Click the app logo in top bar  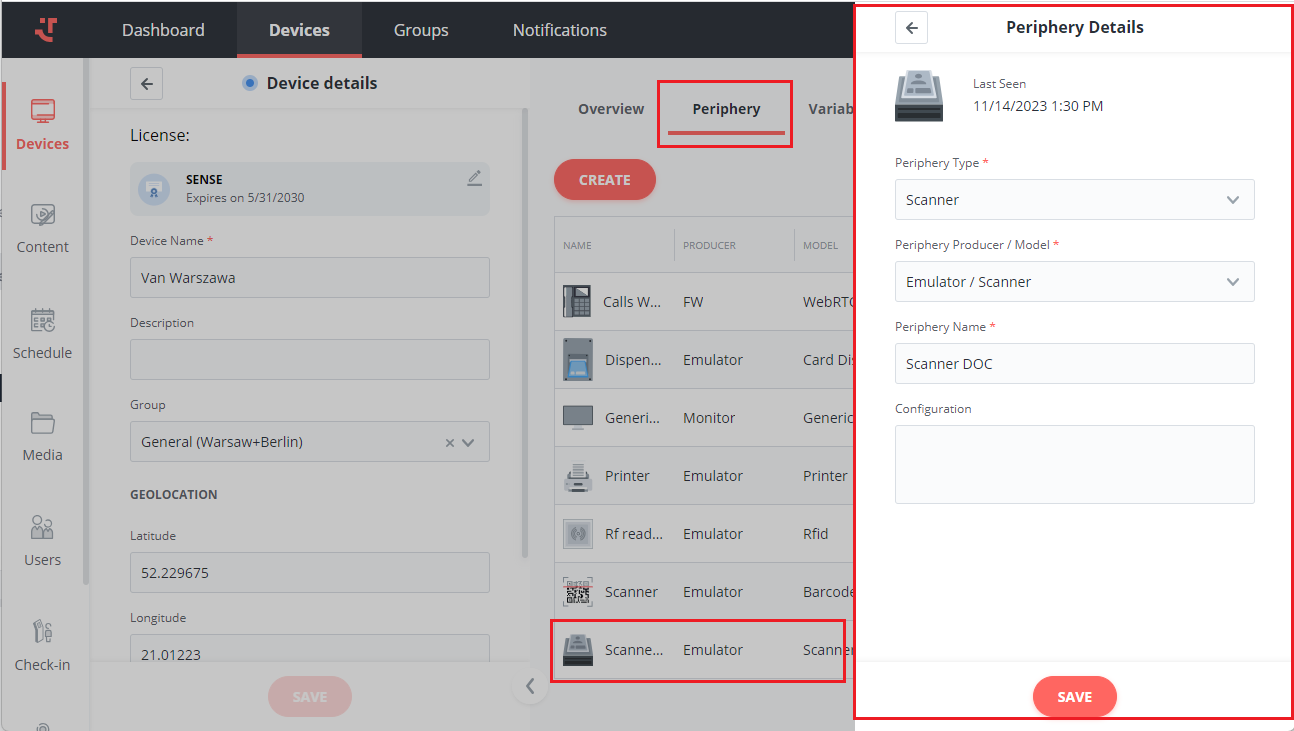click(46, 30)
